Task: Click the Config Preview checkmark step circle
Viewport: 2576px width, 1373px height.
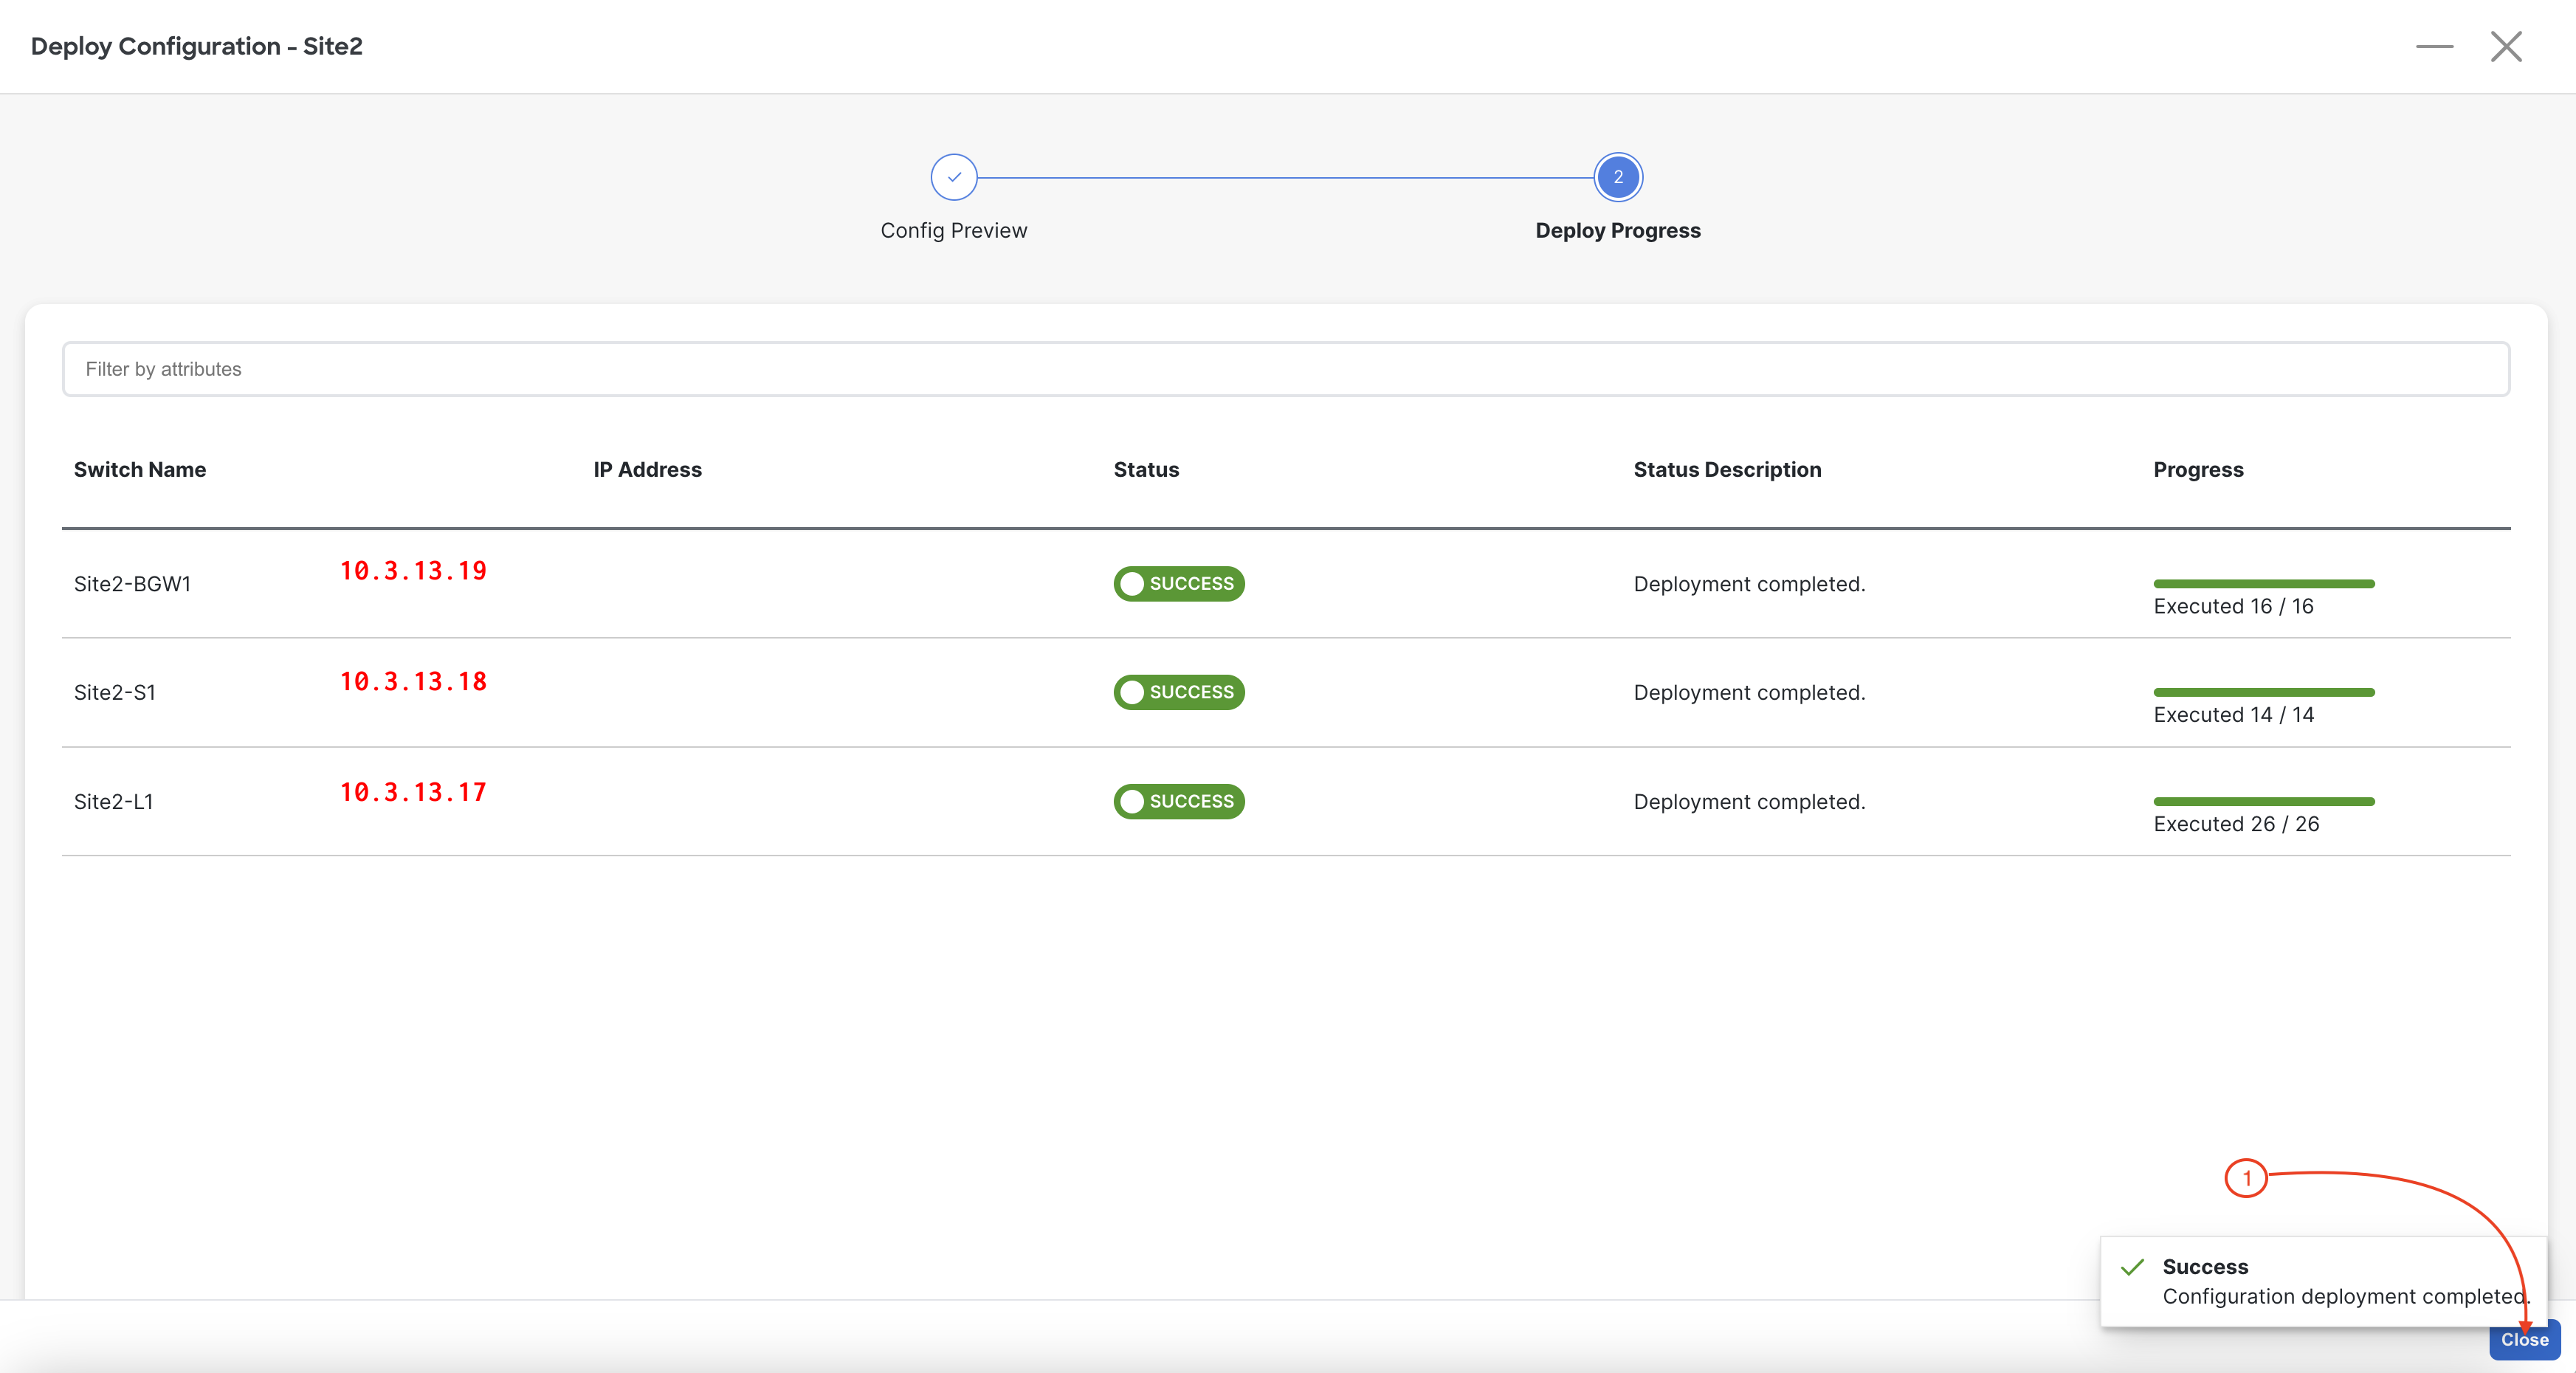Action: point(953,177)
